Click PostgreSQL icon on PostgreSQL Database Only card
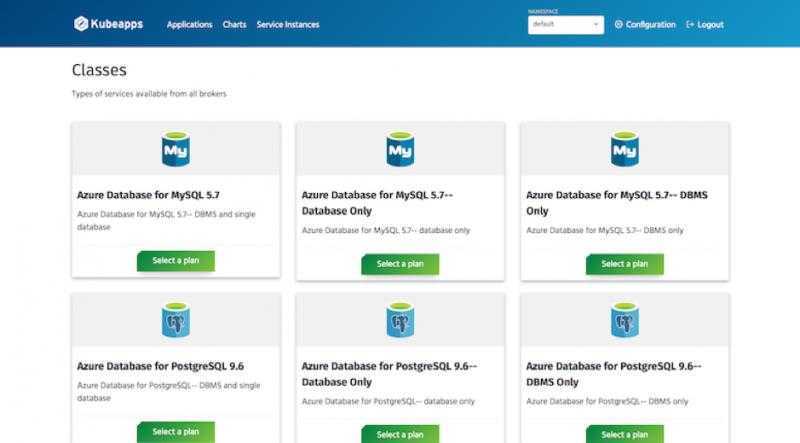The height and width of the screenshot is (443, 800). click(400, 320)
